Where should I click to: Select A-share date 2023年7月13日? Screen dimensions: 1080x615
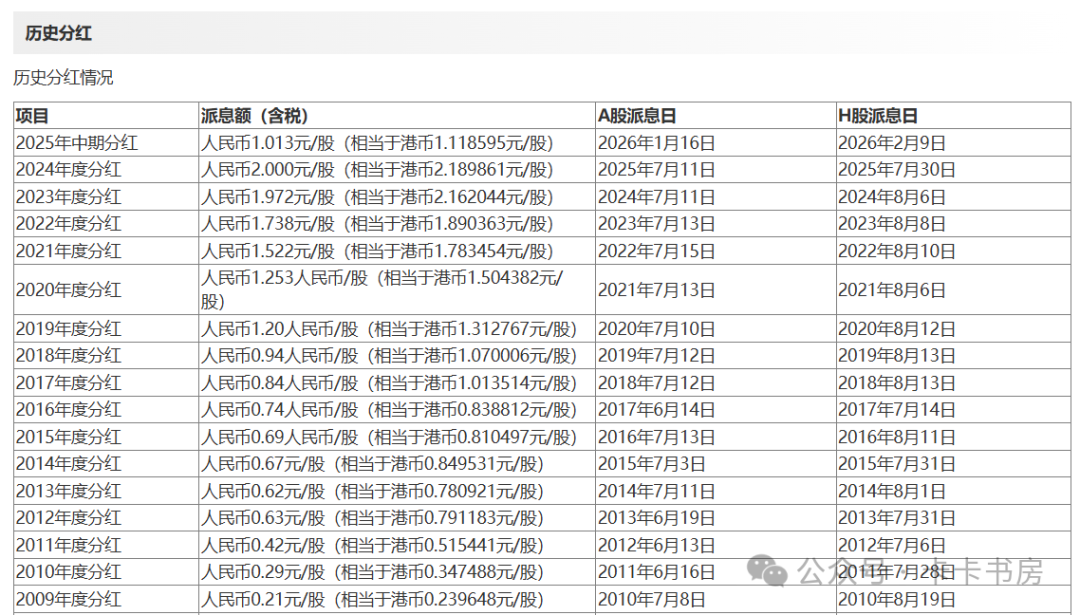click(x=656, y=224)
